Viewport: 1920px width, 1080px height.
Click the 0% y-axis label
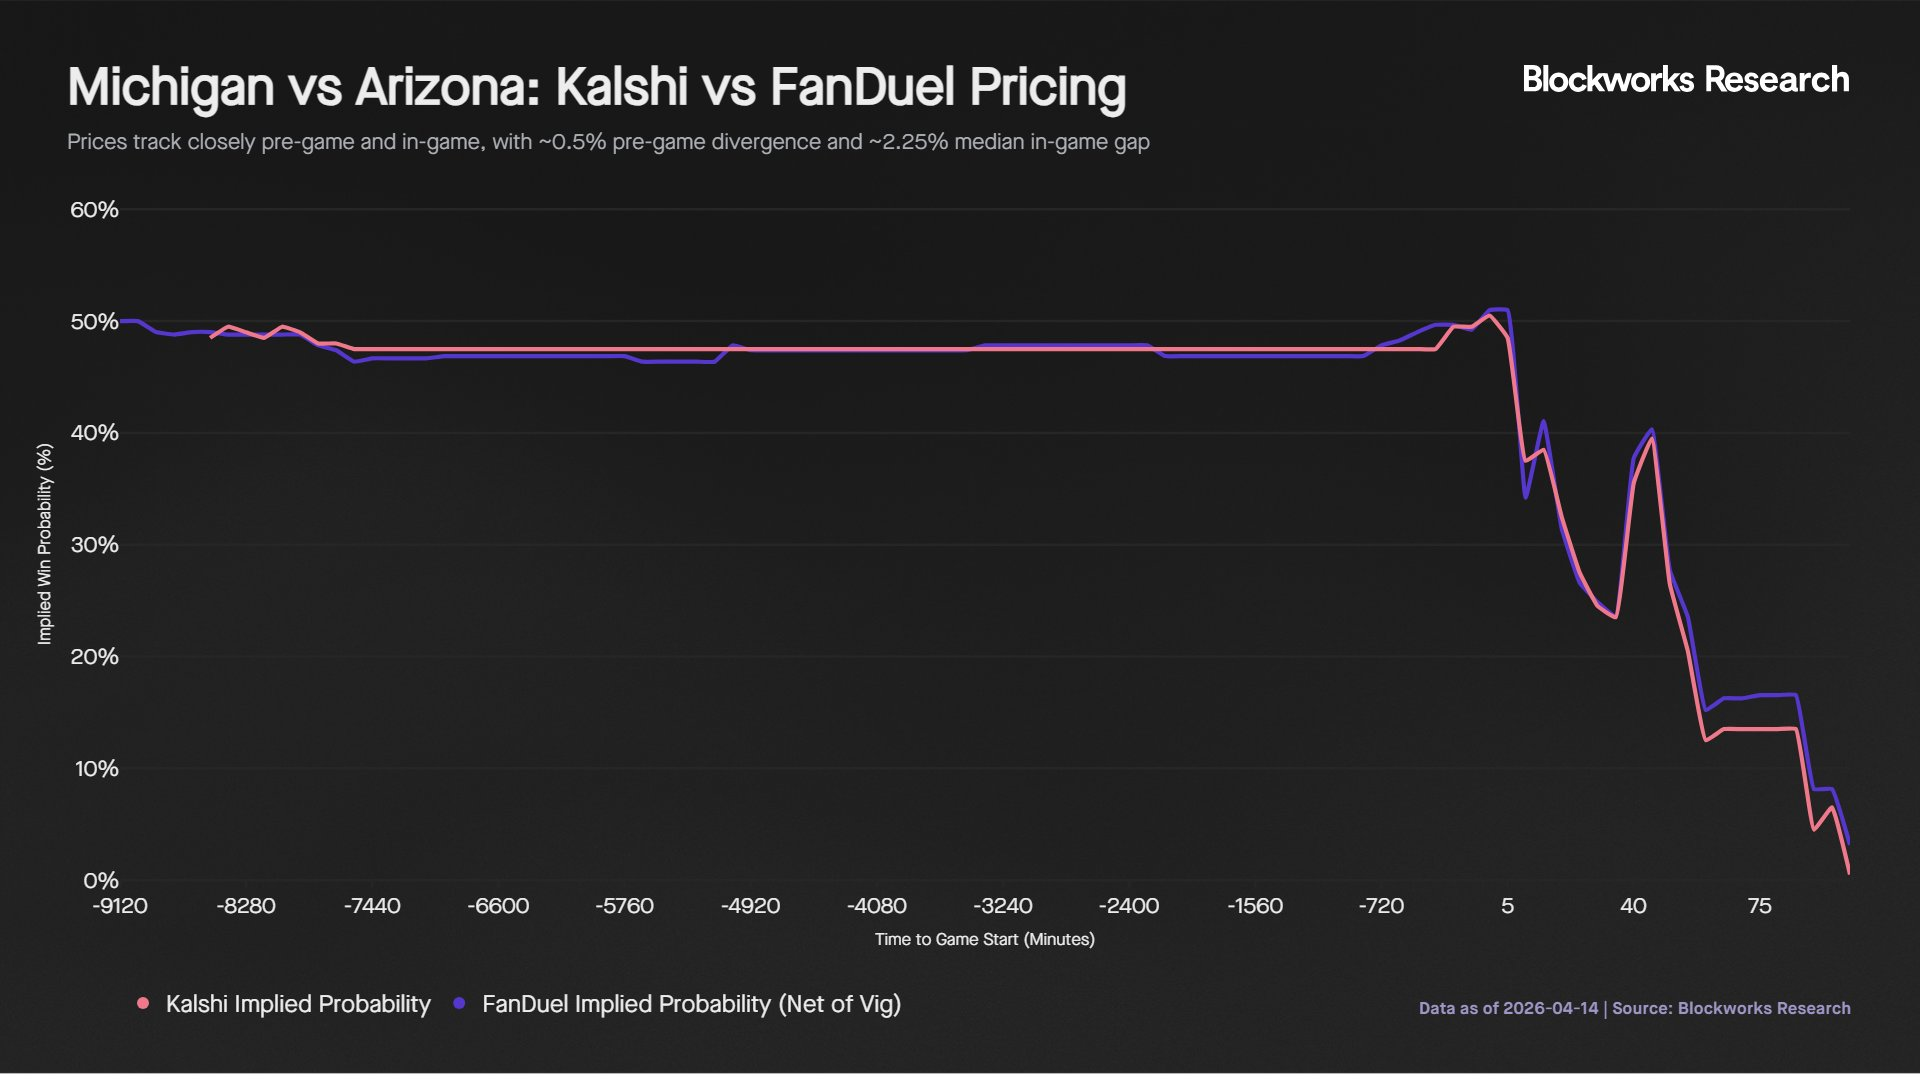coord(100,881)
